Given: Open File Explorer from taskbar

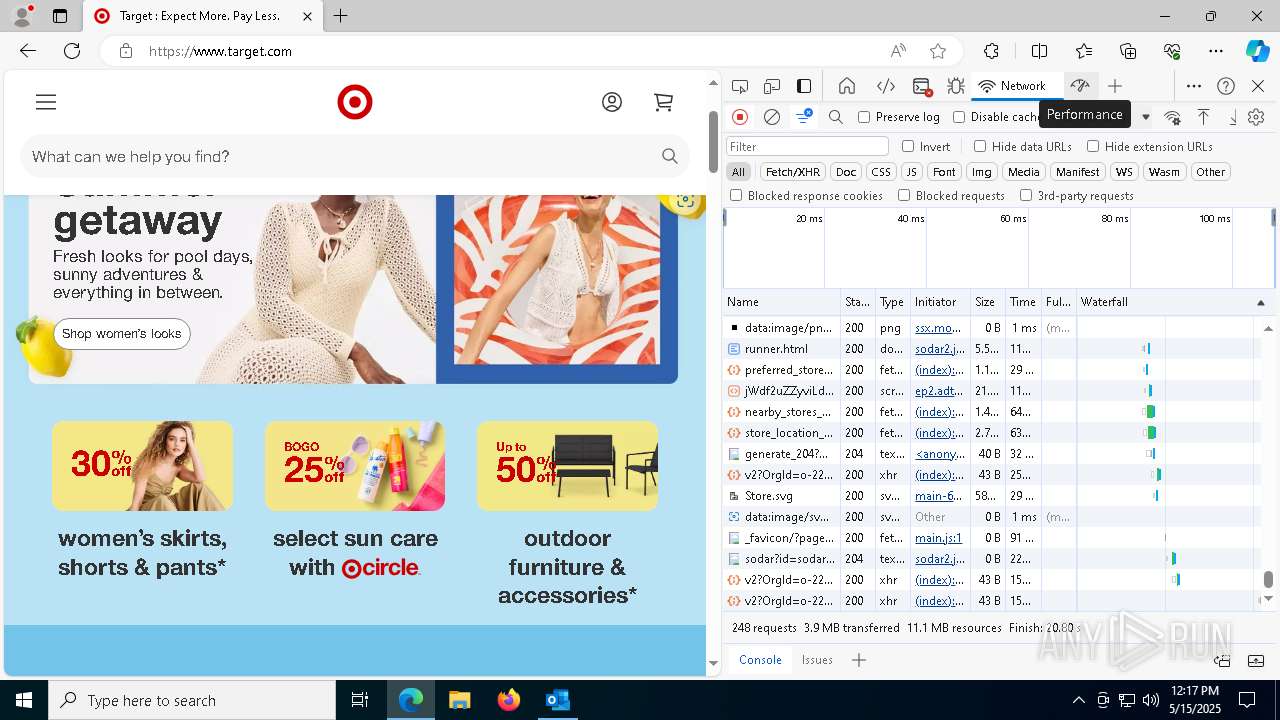Looking at the screenshot, I should pyautogui.click(x=460, y=700).
